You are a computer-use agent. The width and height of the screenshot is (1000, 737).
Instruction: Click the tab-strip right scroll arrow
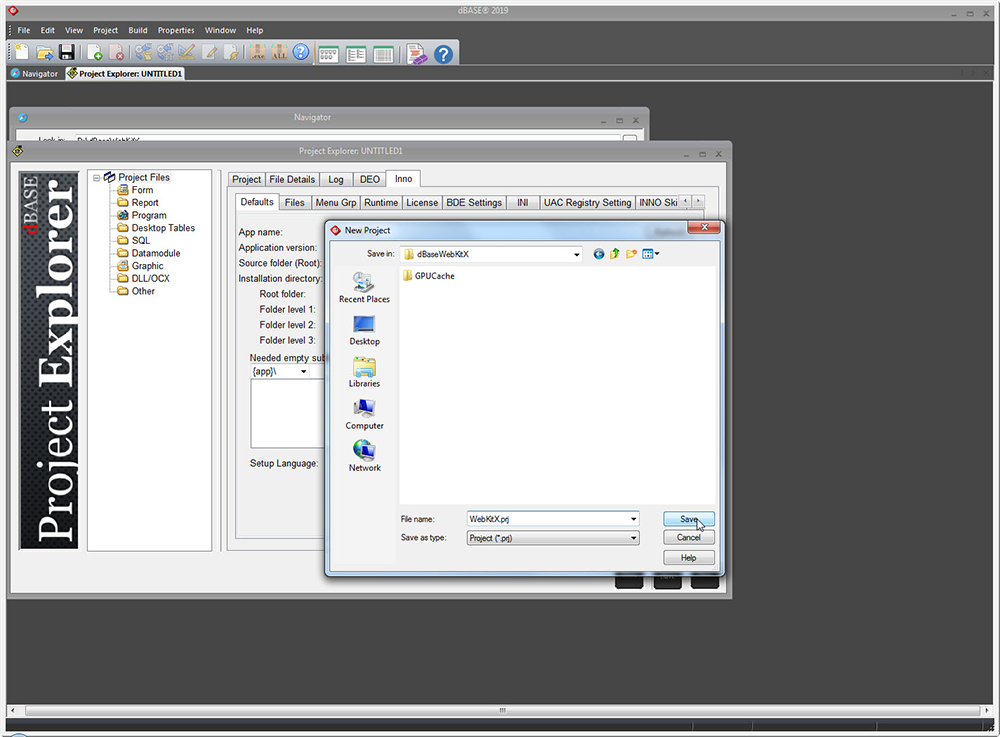698,201
